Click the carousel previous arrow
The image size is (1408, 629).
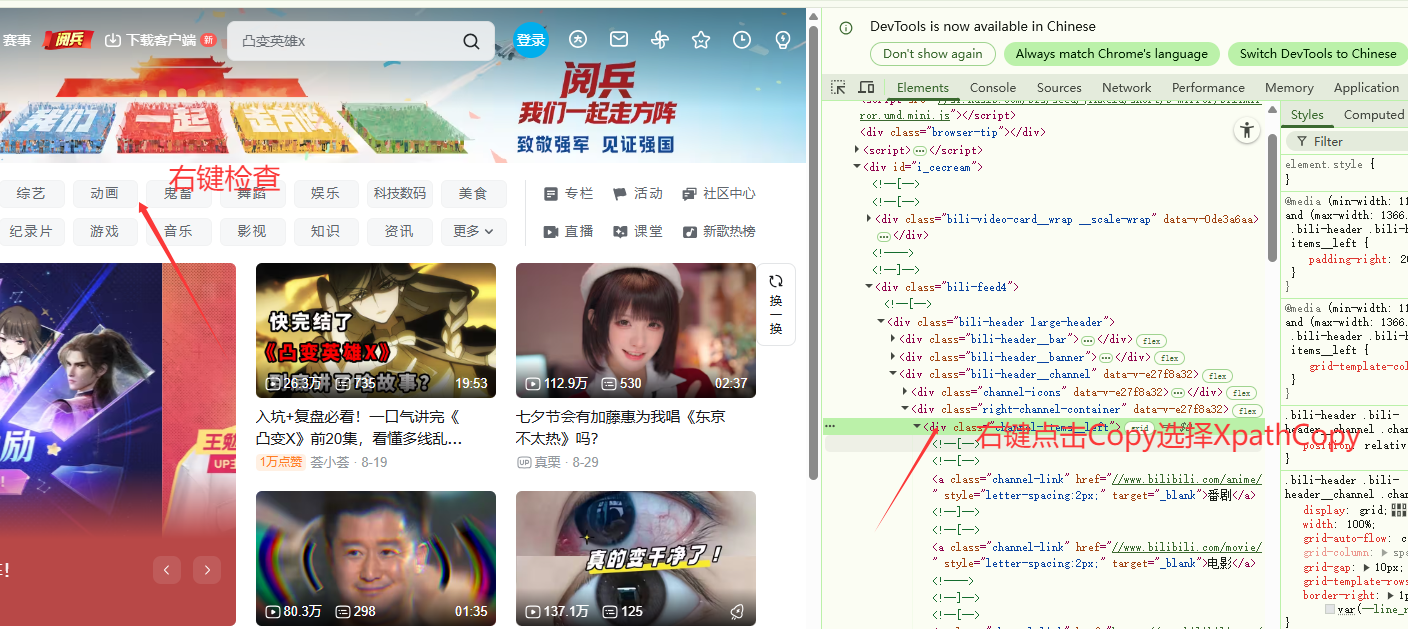(x=167, y=570)
